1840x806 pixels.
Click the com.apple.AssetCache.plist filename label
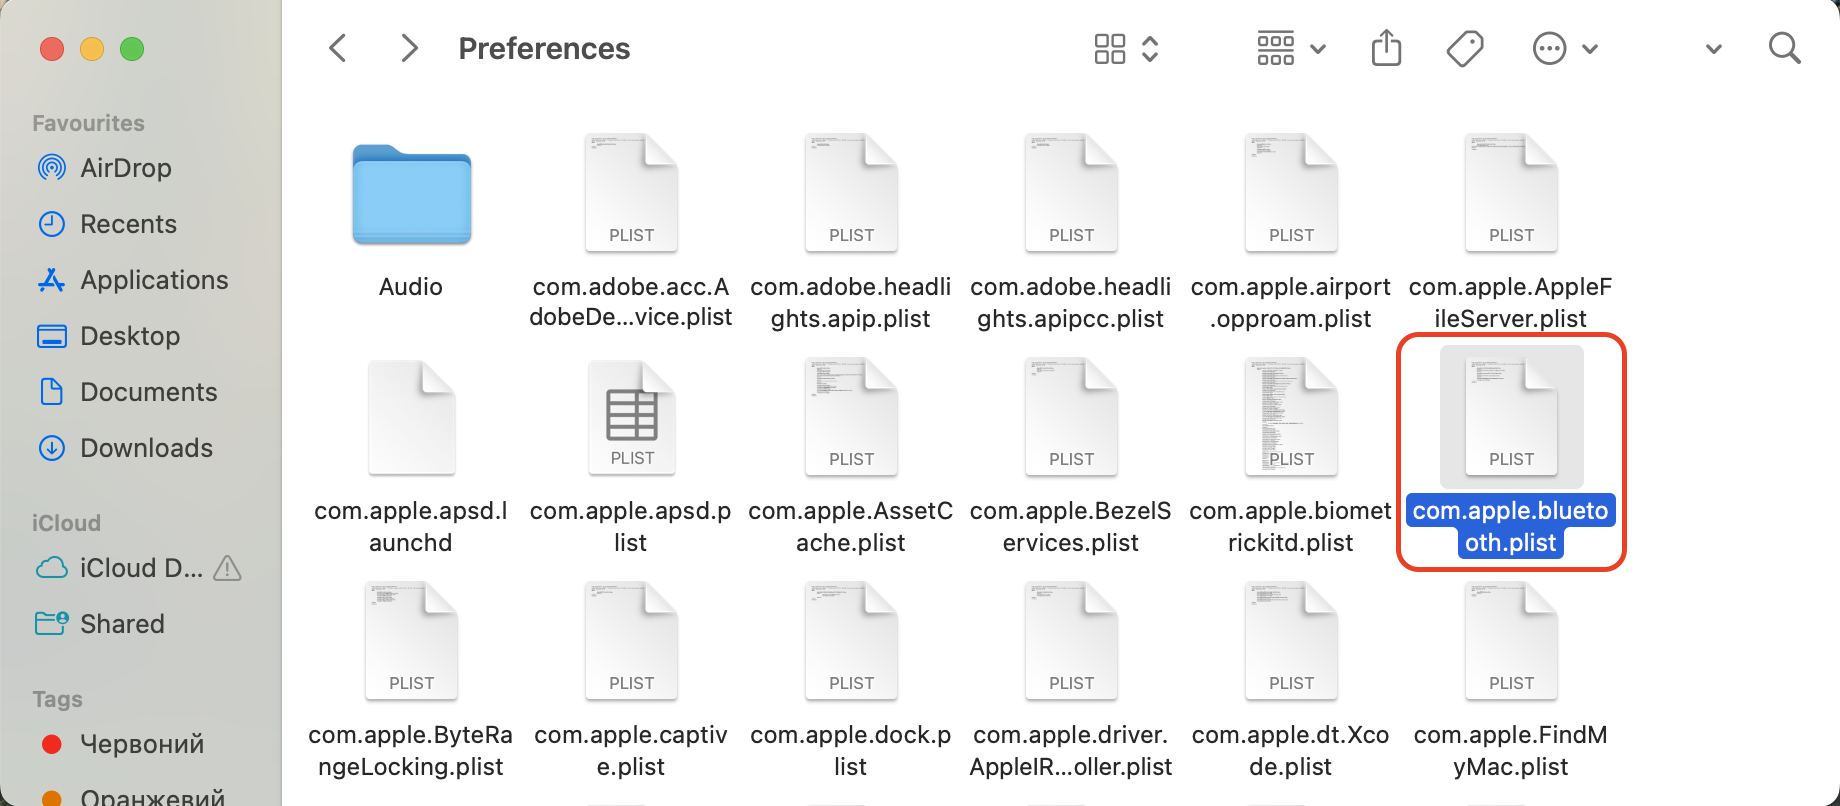pyautogui.click(x=851, y=526)
